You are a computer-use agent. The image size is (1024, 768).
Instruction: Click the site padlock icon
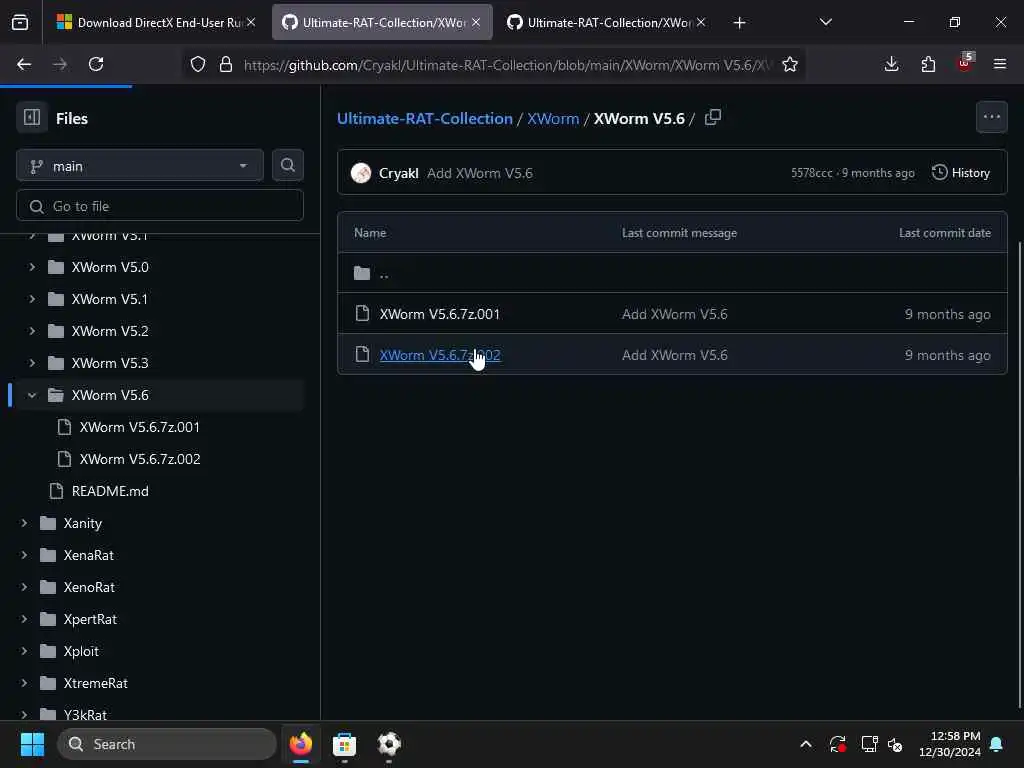tap(226, 64)
